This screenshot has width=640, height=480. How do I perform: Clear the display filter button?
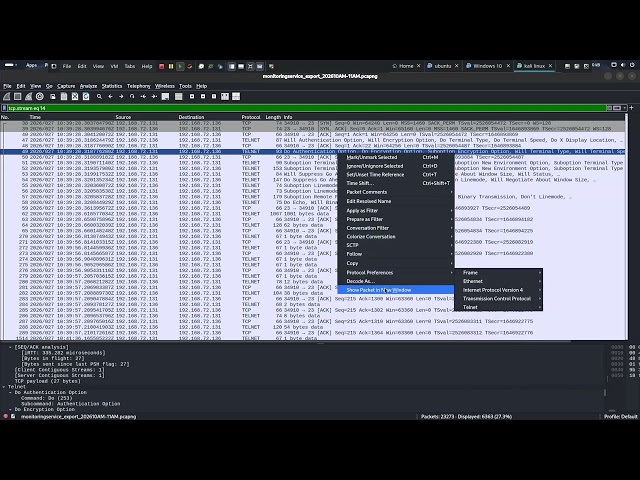pos(609,108)
